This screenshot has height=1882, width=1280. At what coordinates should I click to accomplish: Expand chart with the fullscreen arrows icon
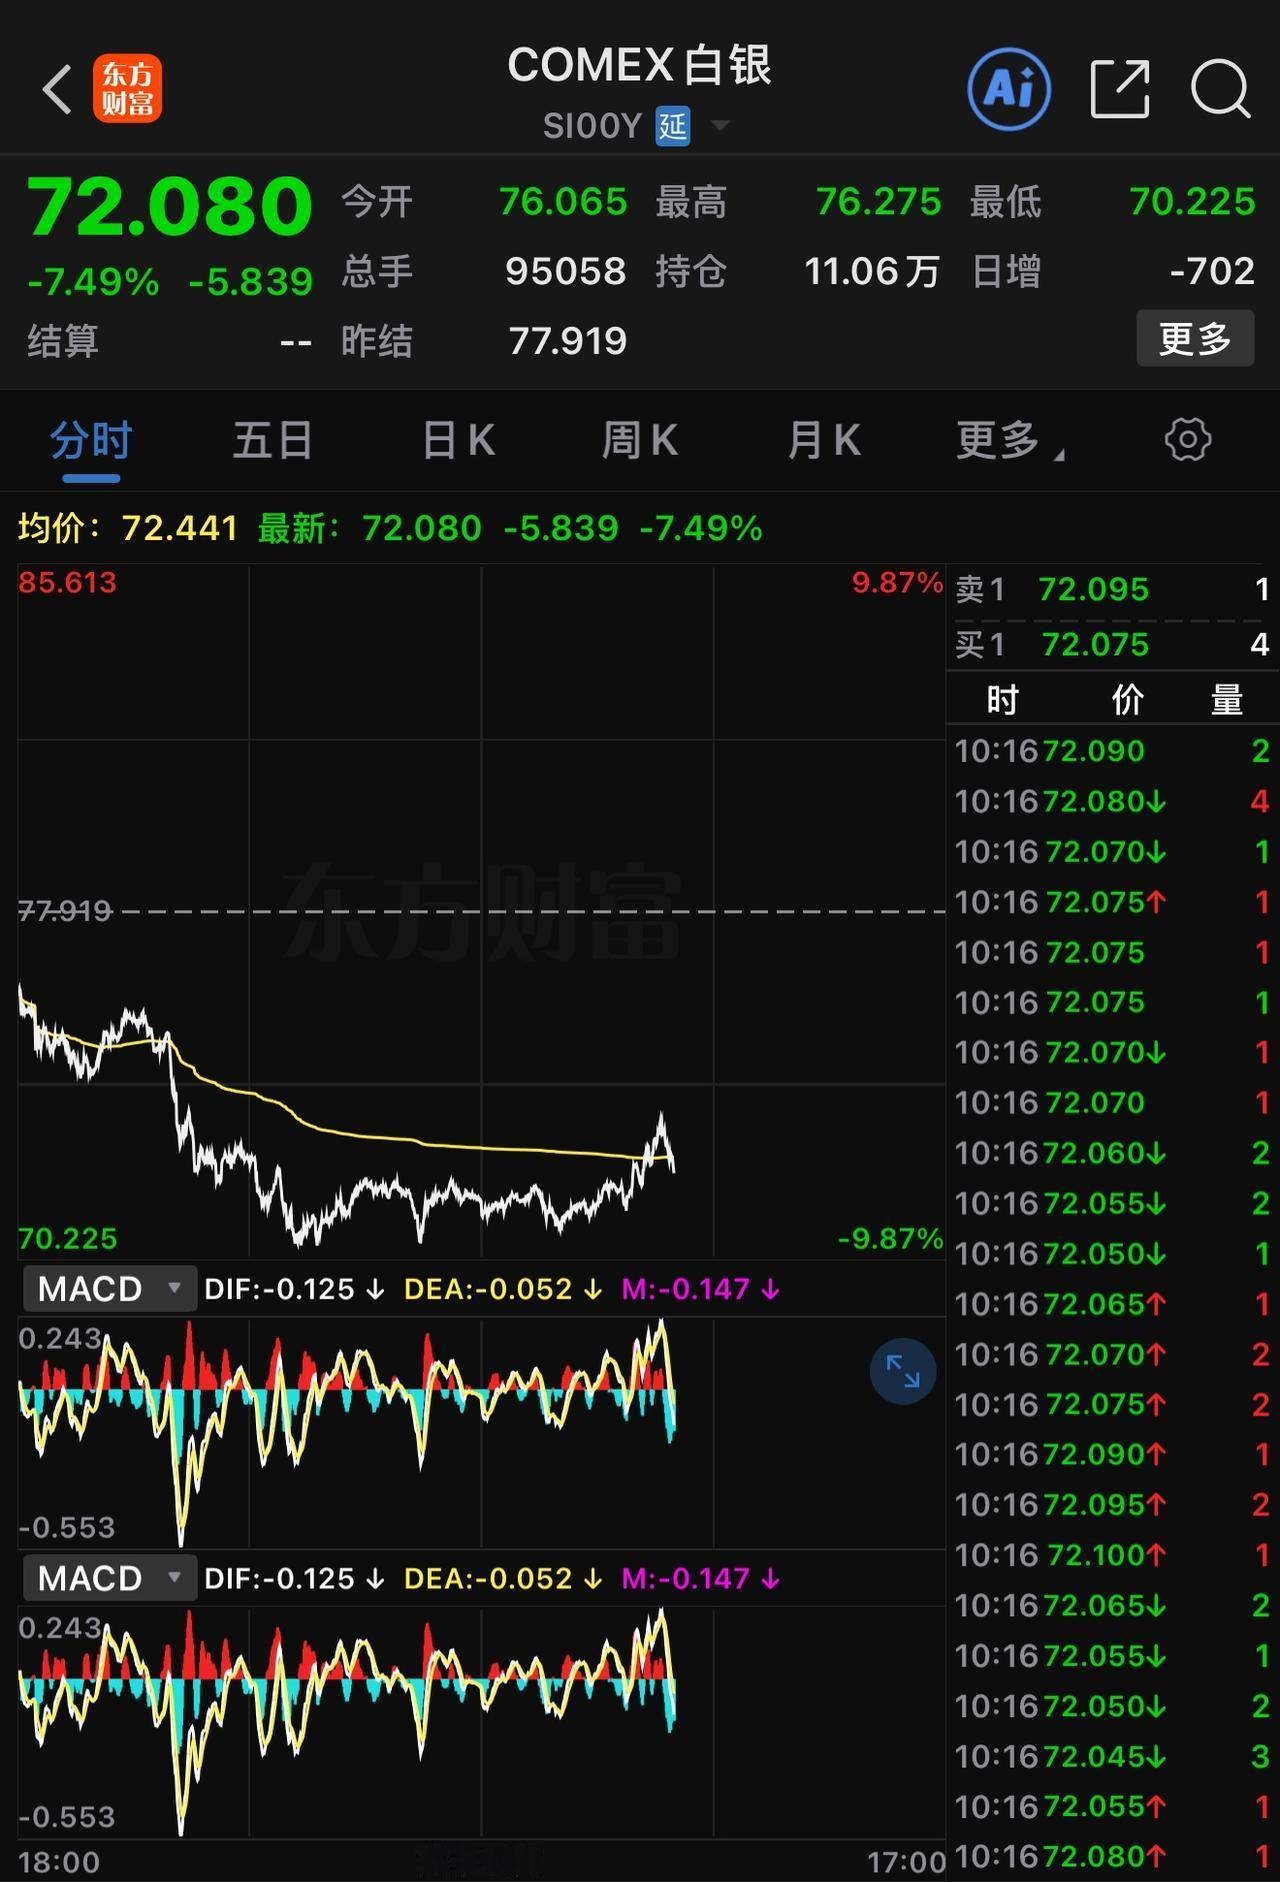click(903, 1371)
